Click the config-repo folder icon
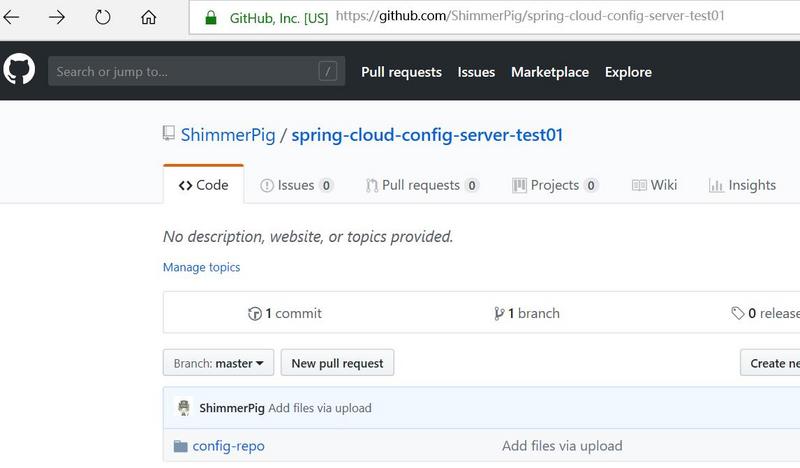The width and height of the screenshot is (800, 468). coord(180,446)
